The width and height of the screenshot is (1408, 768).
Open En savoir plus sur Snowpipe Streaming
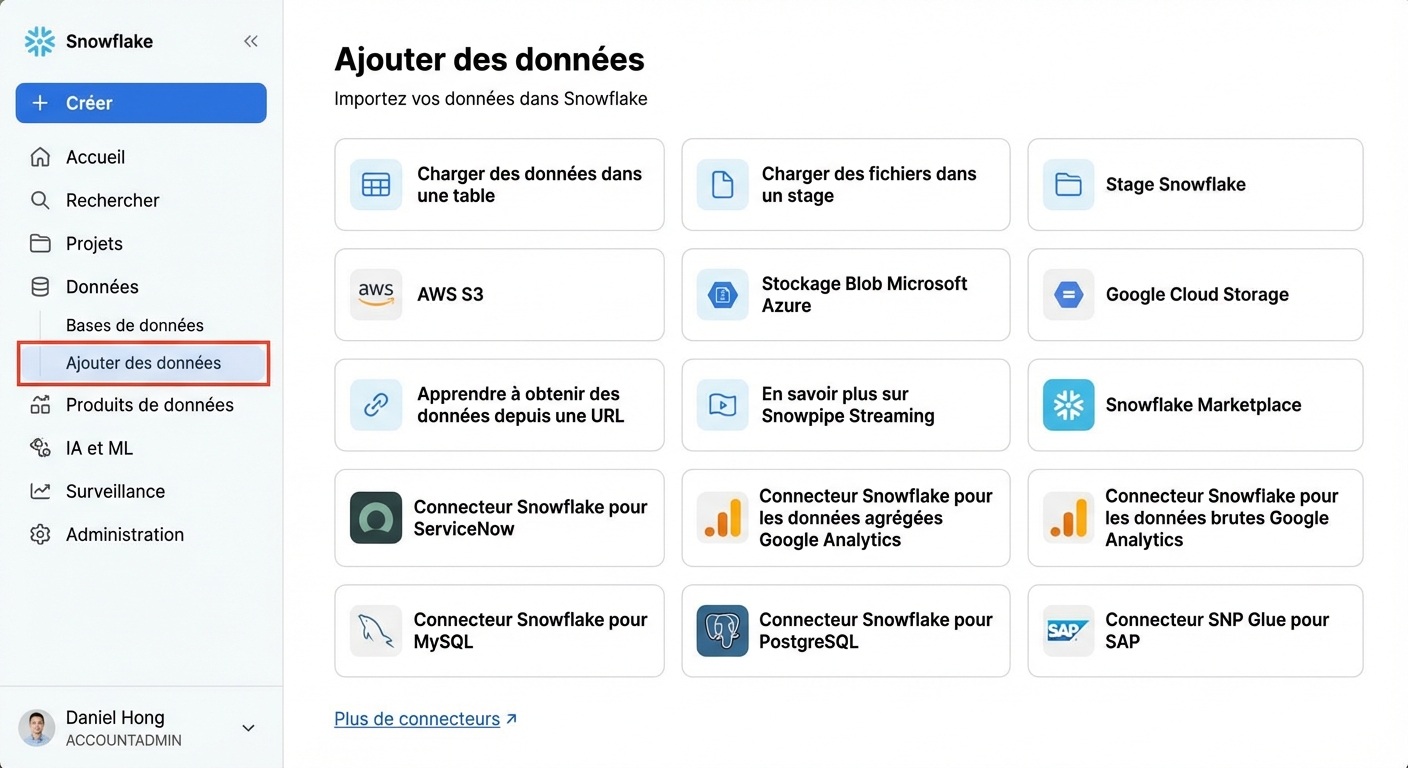tap(846, 405)
